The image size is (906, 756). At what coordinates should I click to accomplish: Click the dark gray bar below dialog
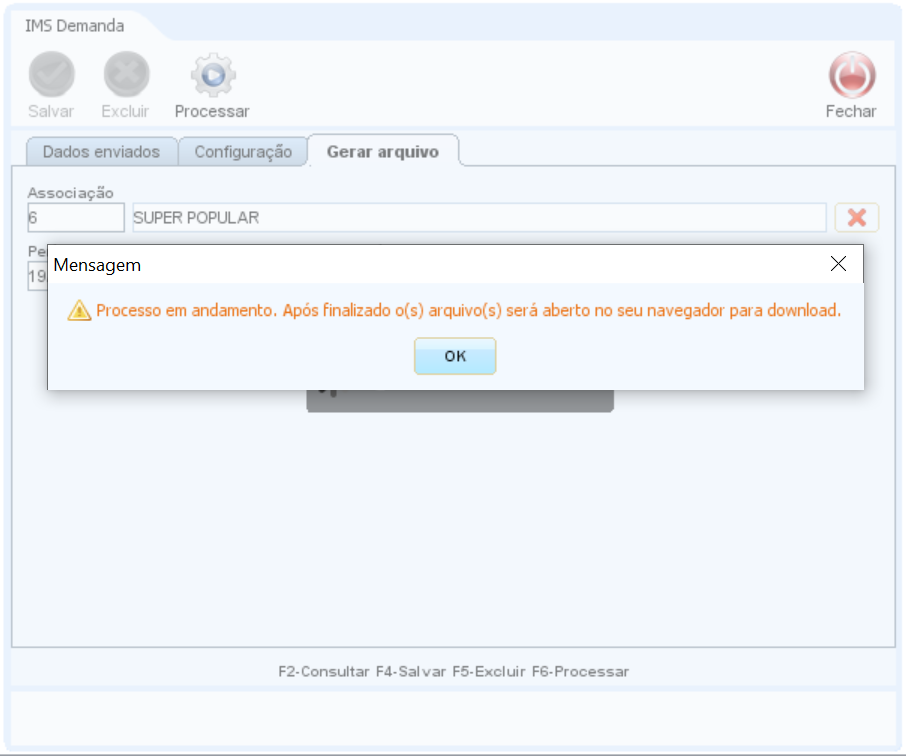459,401
